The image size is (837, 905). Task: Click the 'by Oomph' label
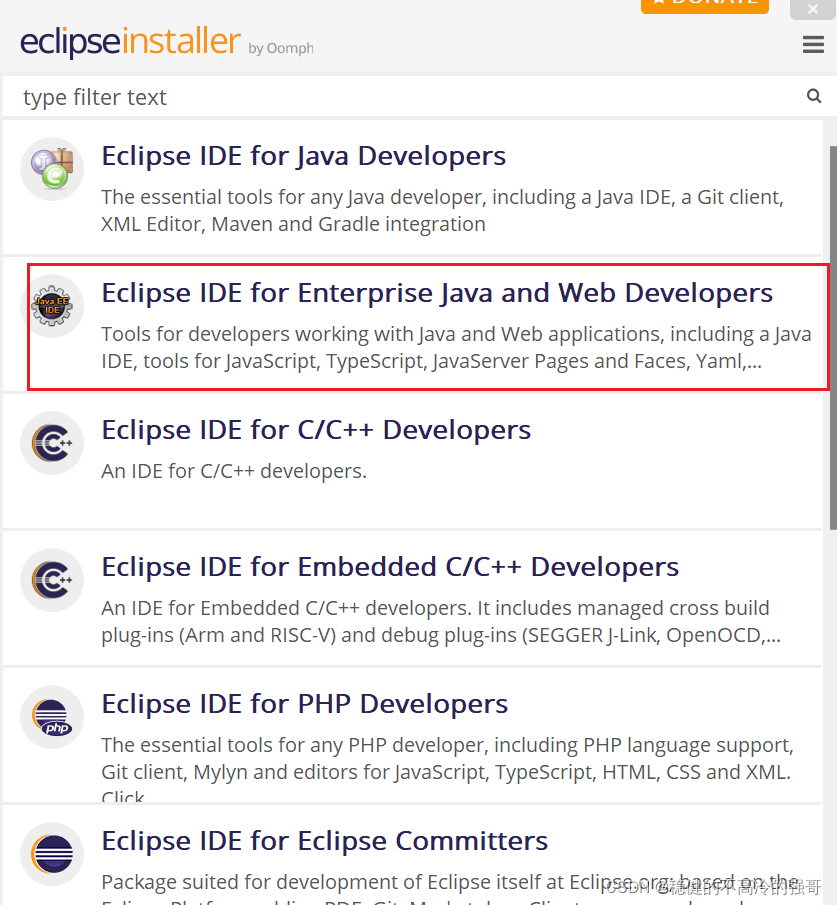(x=280, y=48)
